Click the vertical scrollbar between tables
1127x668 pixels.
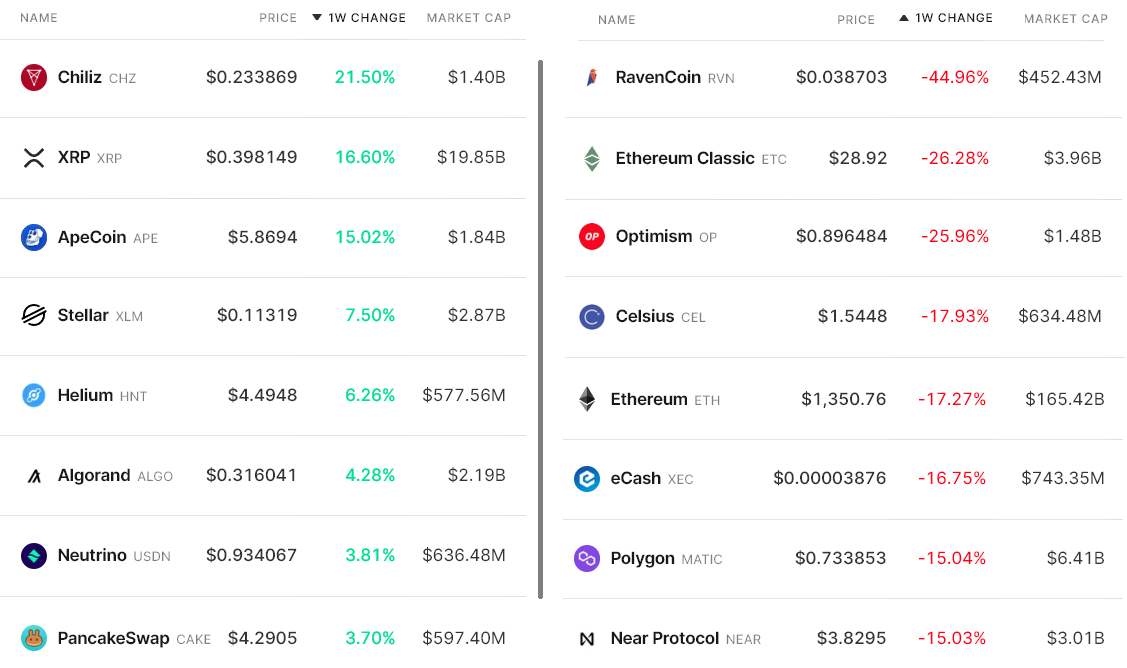tap(541, 330)
